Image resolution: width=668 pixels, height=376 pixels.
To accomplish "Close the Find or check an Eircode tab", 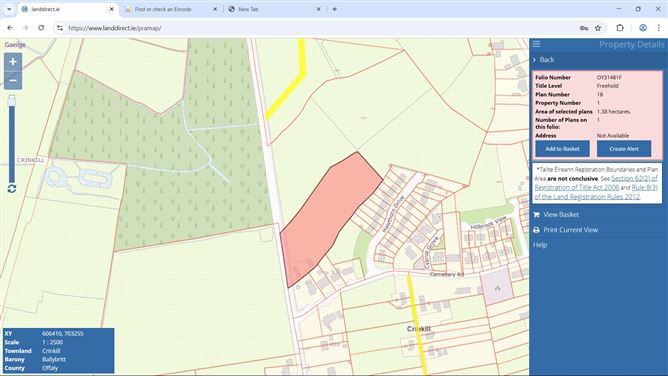I will [215, 9].
